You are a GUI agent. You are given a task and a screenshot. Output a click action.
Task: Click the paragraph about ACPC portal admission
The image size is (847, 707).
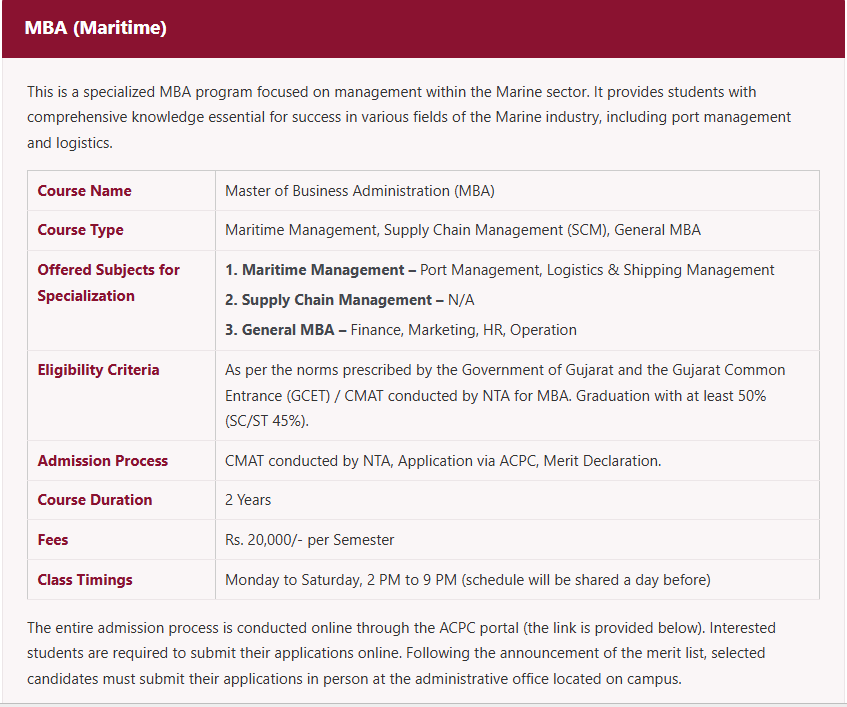tap(401, 653)
